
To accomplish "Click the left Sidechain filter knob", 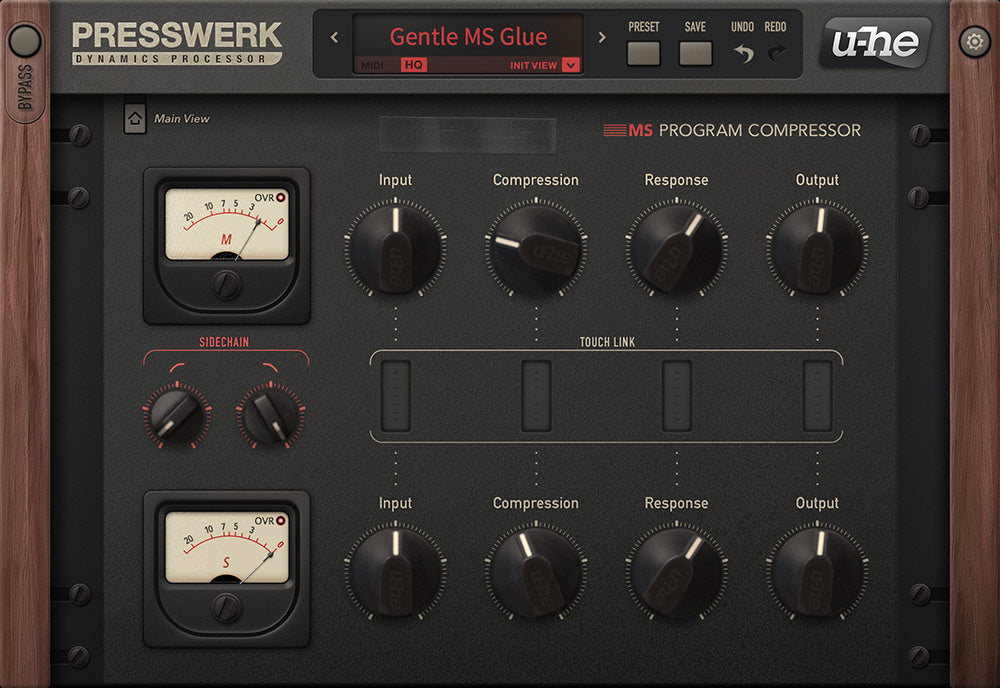I will [177, 414].
